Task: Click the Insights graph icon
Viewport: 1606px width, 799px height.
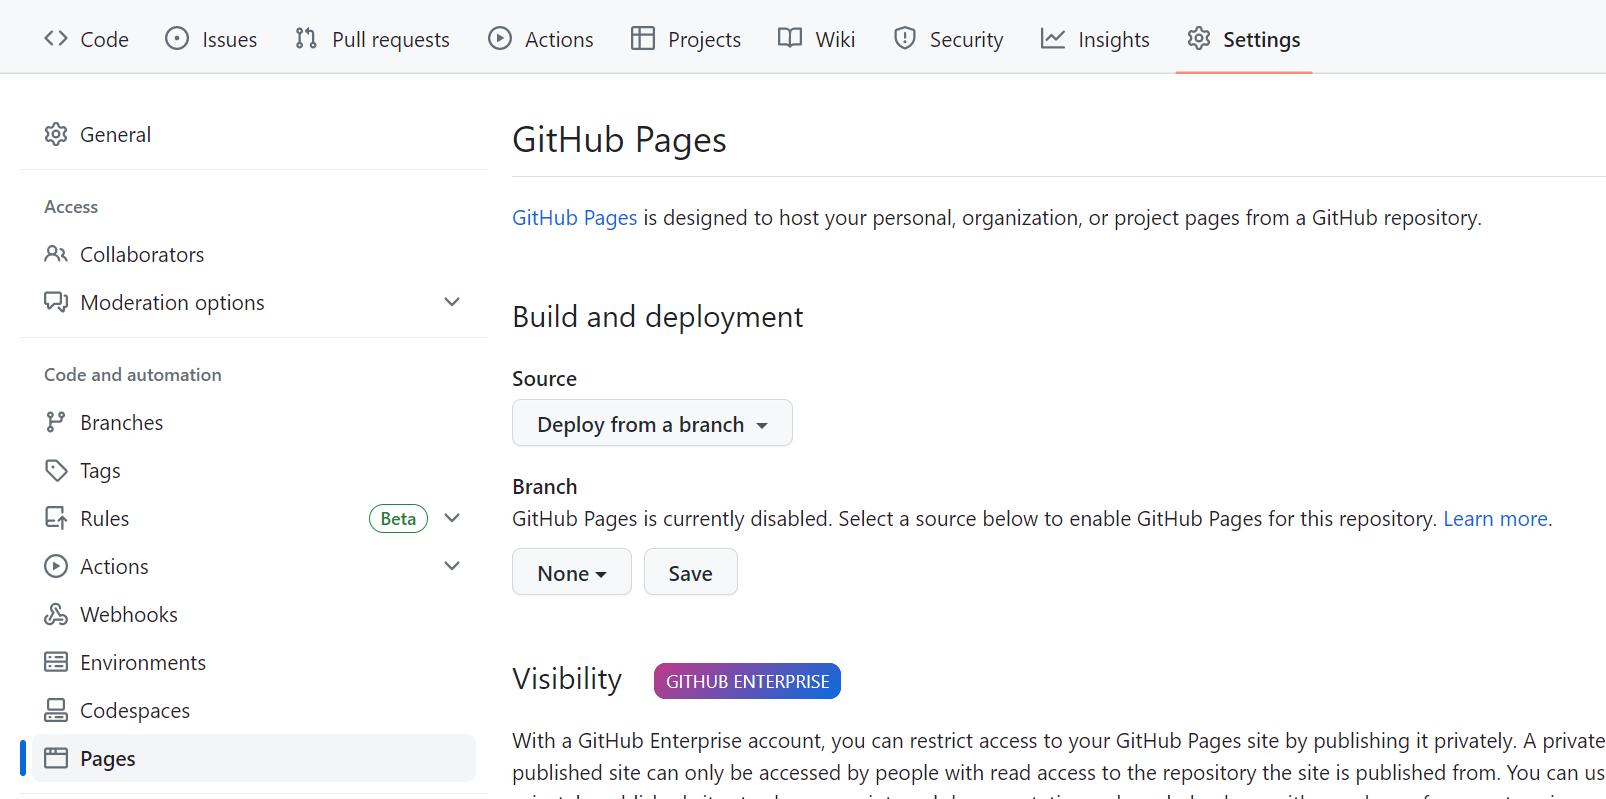Action: (1053, 39)
